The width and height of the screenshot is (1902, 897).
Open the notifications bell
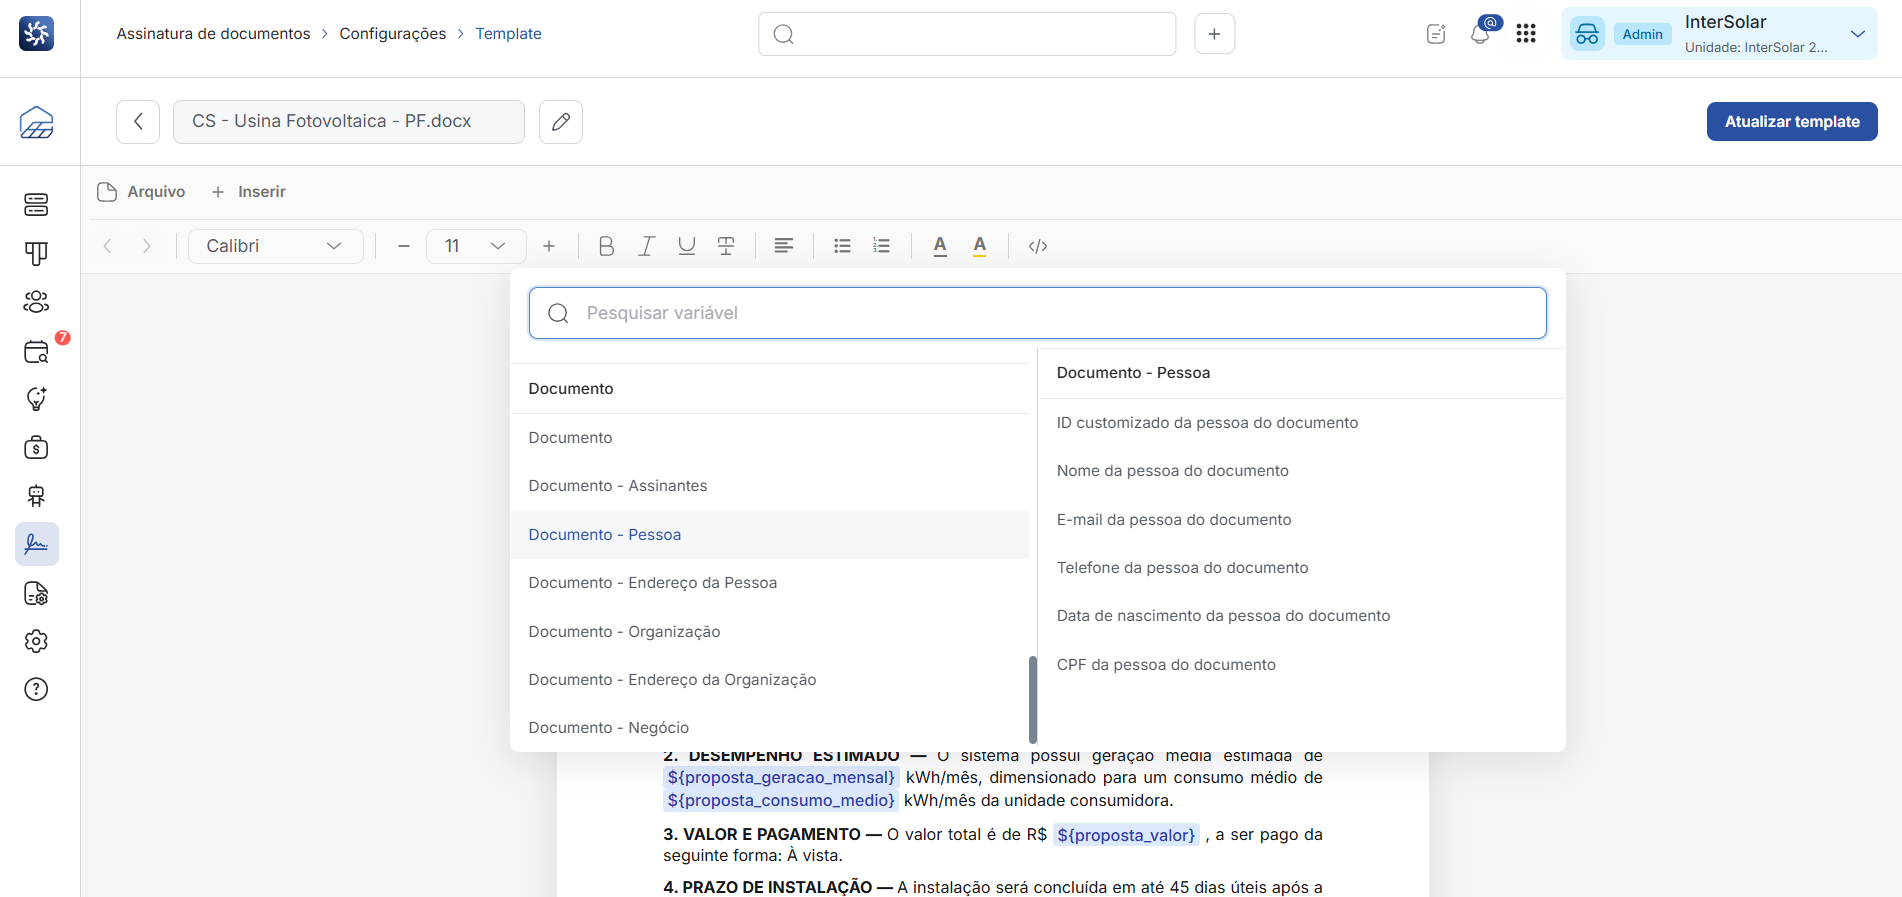coord(1481,34)
